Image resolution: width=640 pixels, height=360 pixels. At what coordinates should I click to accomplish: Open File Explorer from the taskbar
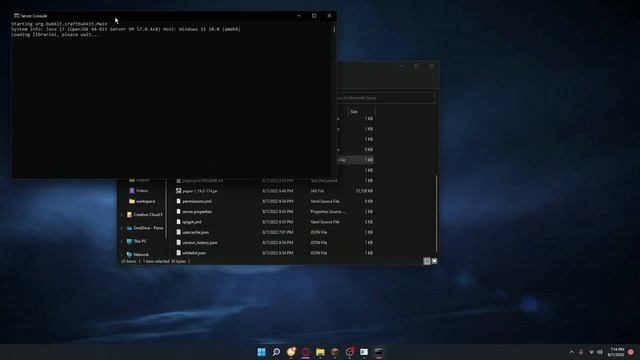(320, 352)
